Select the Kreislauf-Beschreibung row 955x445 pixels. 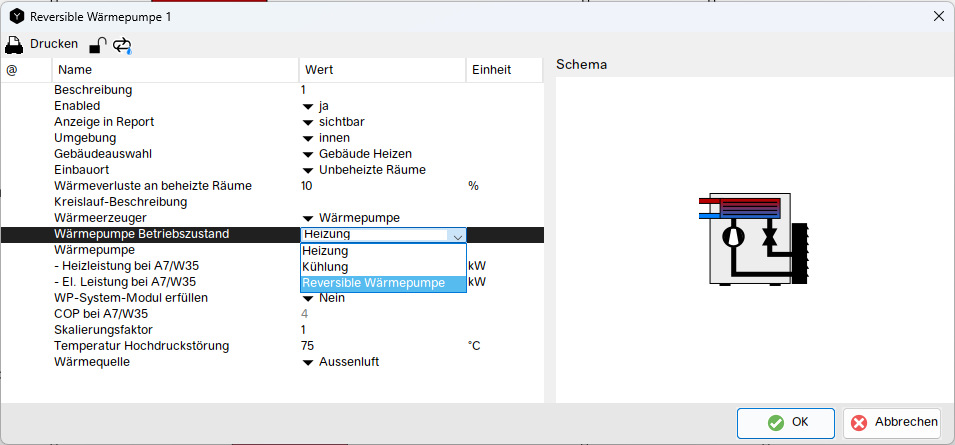click(x=121, y=201)
